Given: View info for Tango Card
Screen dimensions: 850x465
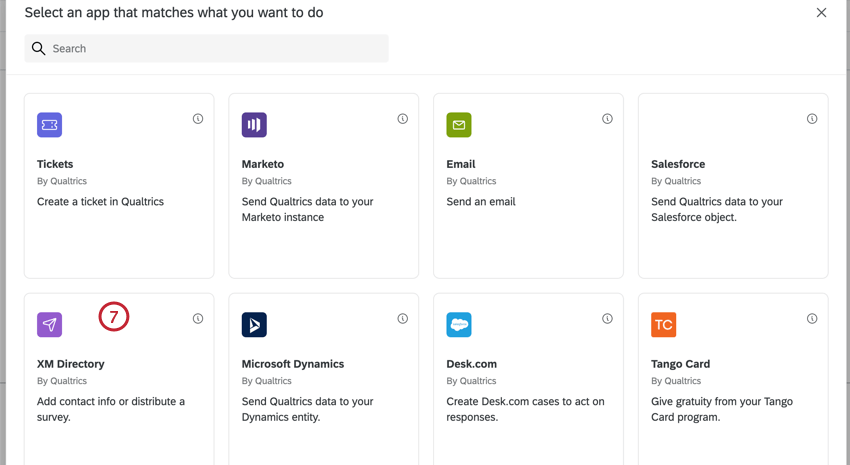Looking at the screenshot, I should click(812, 319).
